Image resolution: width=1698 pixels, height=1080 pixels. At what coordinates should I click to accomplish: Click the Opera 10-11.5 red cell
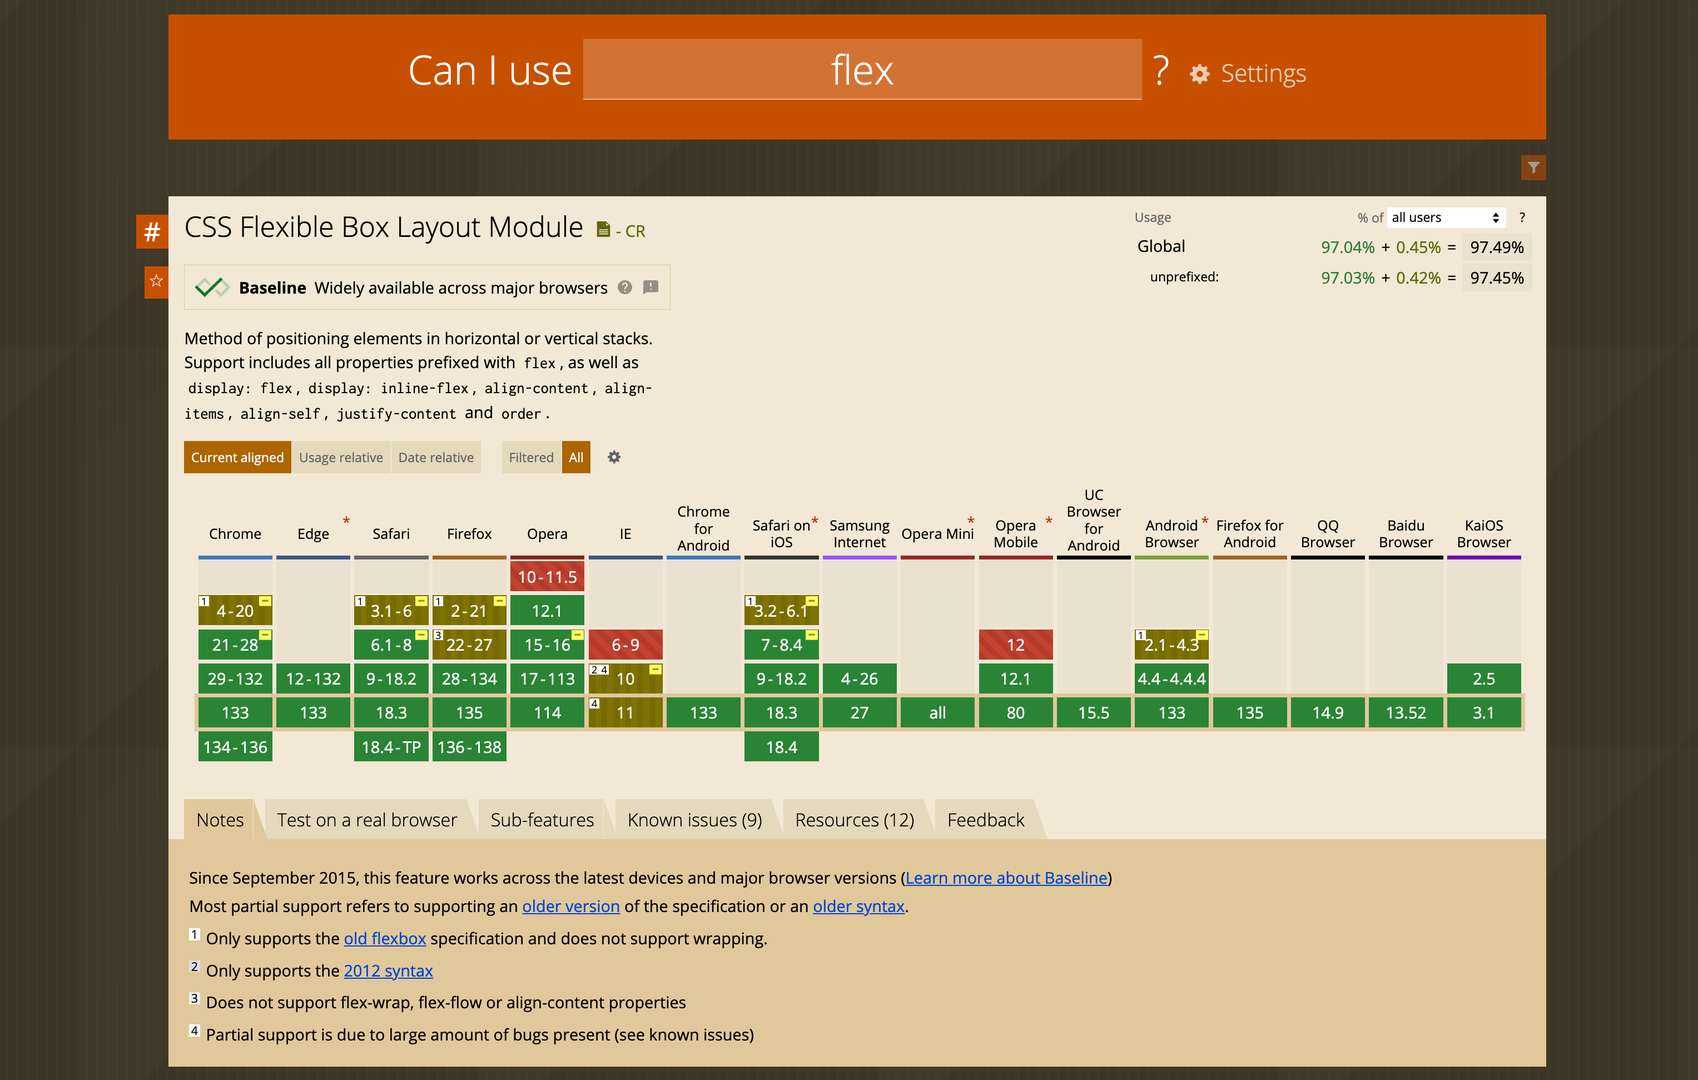point(547,577)
